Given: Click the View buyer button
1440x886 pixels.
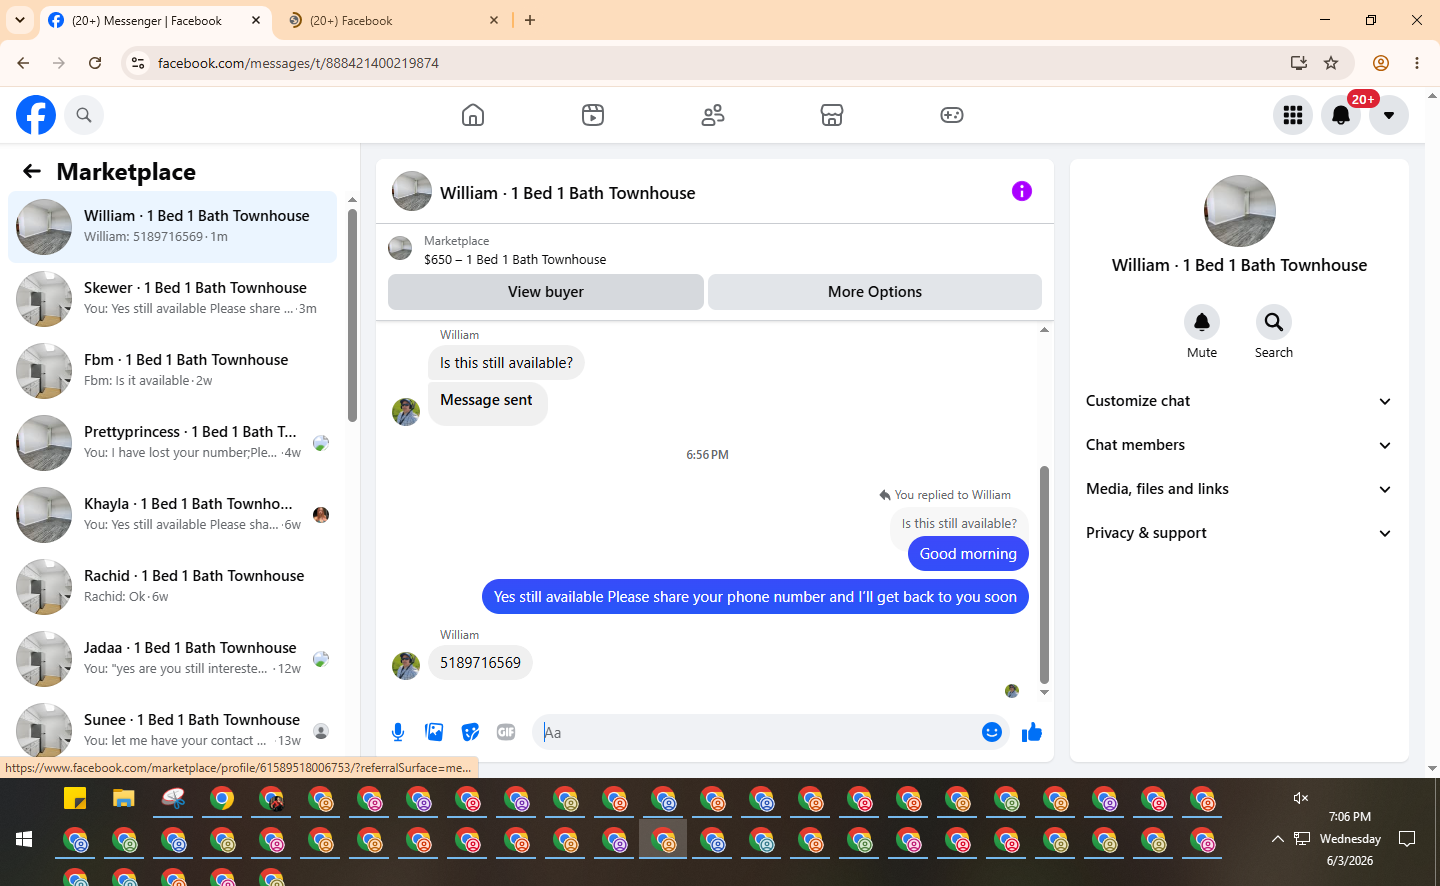Looking at the screenshot, I should (546, 292).
